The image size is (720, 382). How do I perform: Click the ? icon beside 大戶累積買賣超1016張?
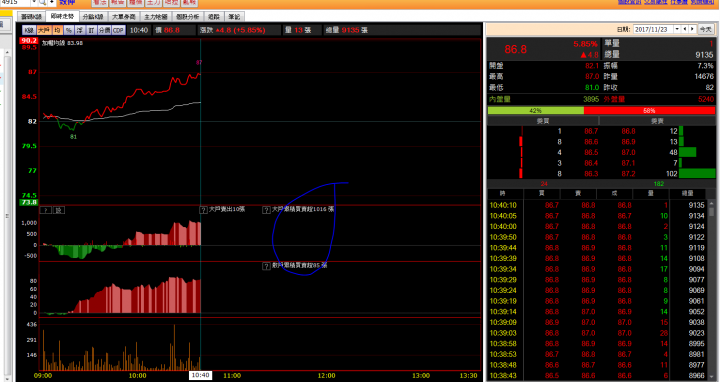coord(266,210)
